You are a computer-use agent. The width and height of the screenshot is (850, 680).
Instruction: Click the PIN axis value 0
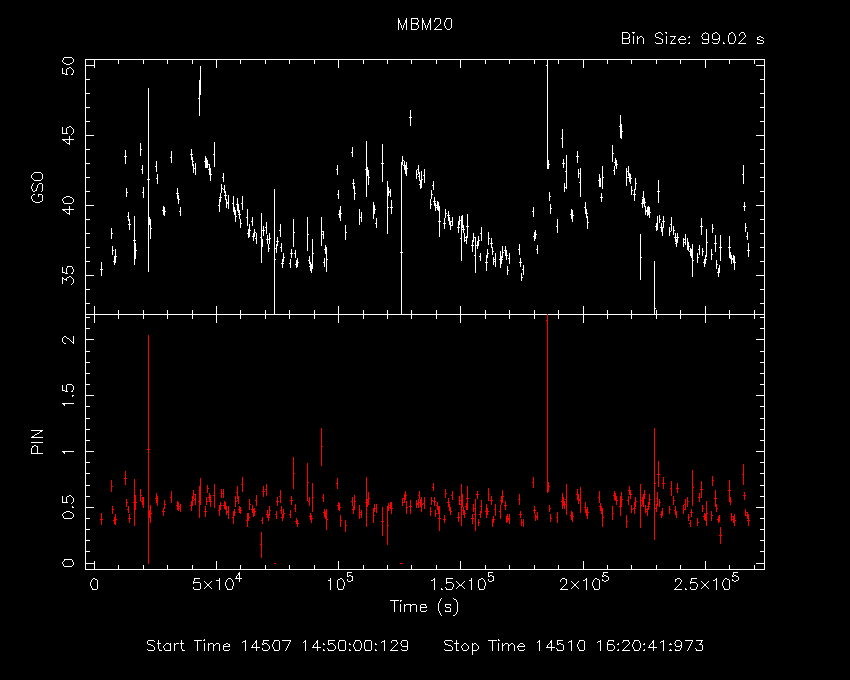point(68,563)
